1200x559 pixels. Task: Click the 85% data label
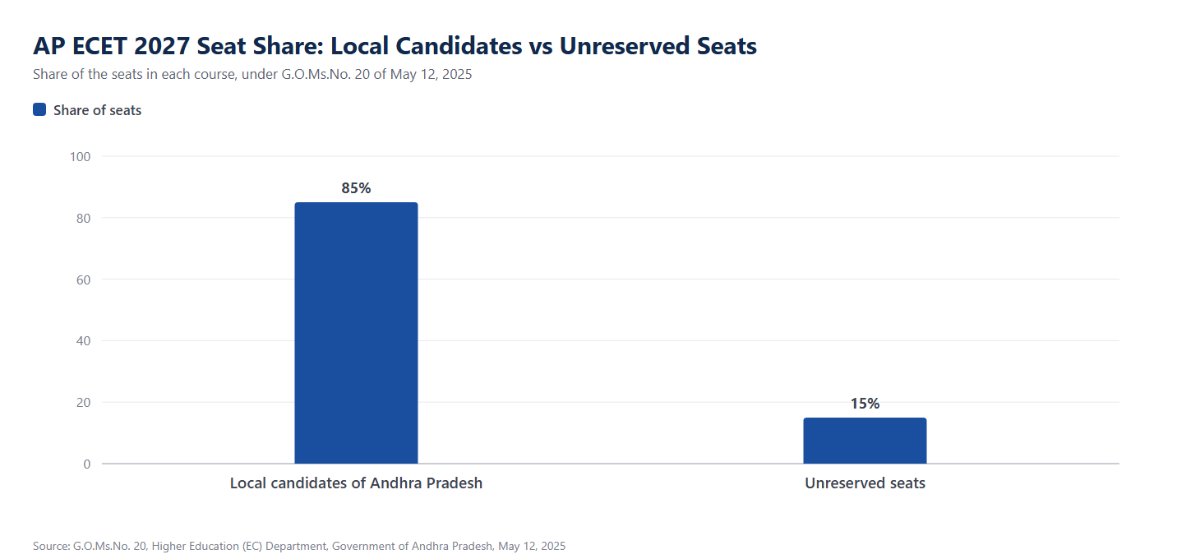click(356, 188)
